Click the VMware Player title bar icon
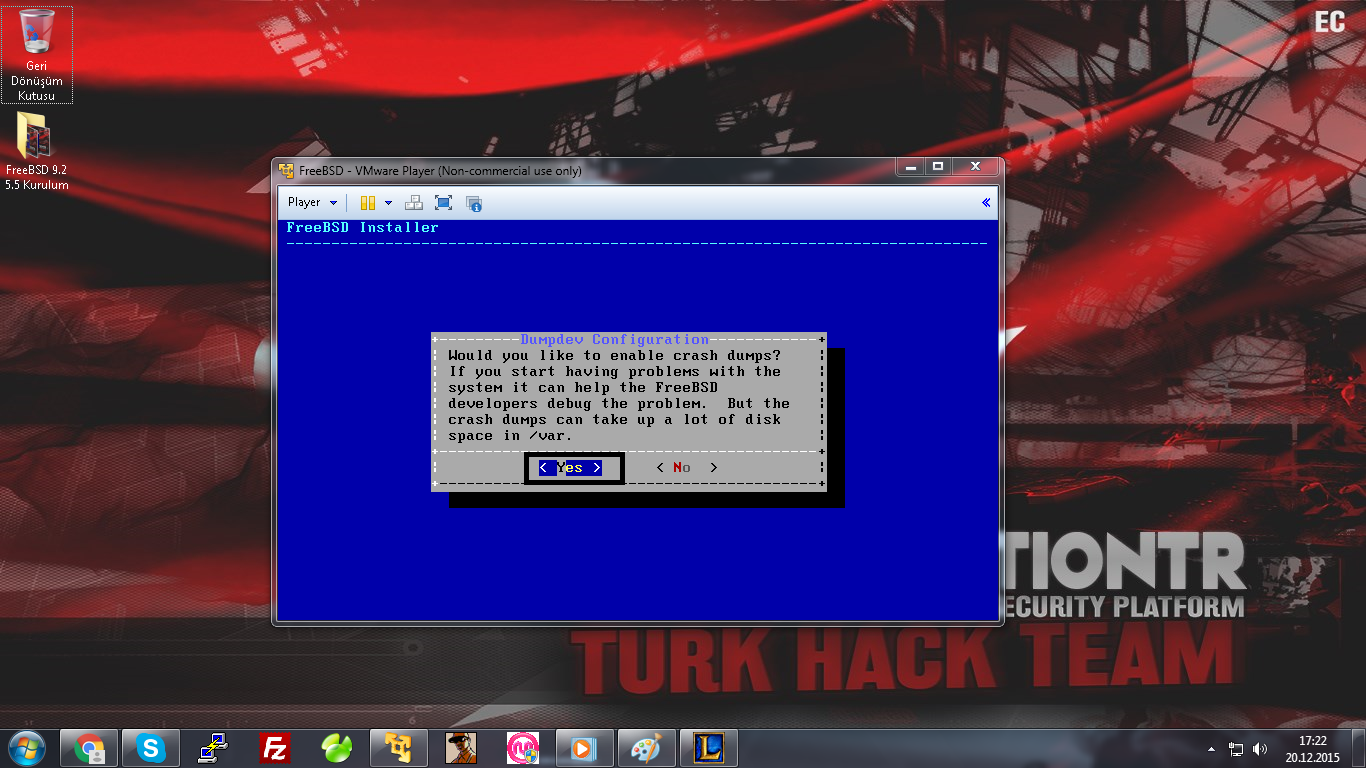Viewport: 1366px width, 768px height. click(286, 170)
